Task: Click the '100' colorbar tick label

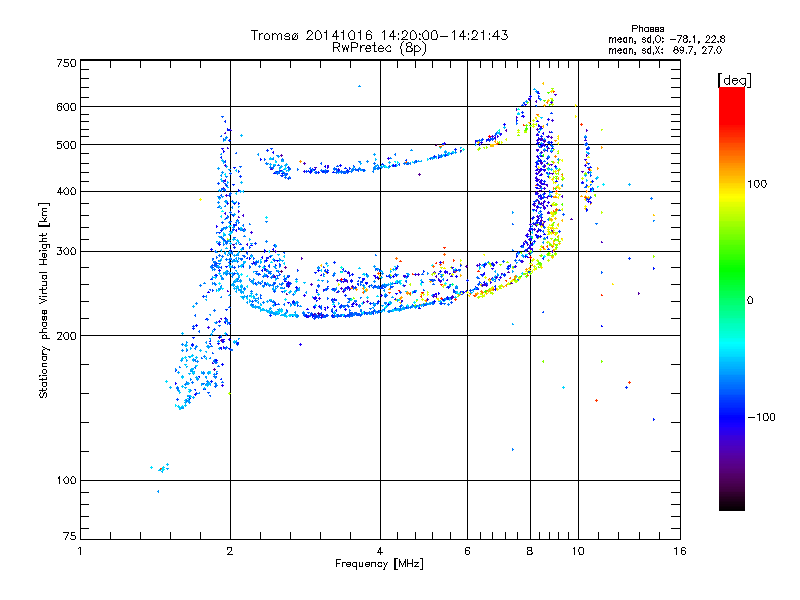Action: [757, 184]
